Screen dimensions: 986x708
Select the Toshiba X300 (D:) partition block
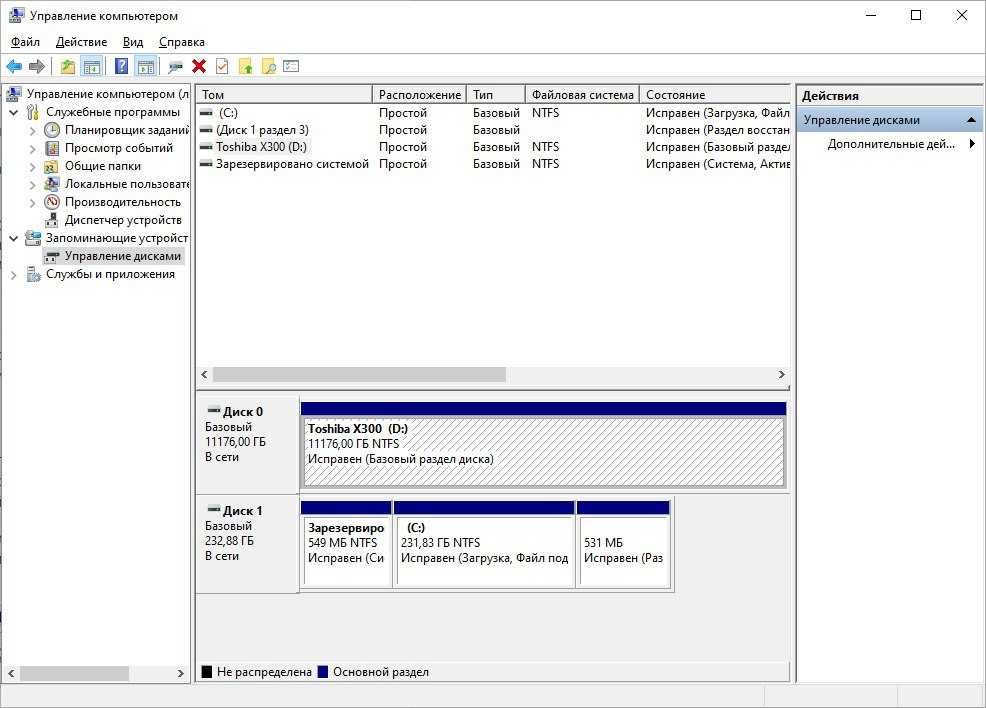click(x=543, y=451)
